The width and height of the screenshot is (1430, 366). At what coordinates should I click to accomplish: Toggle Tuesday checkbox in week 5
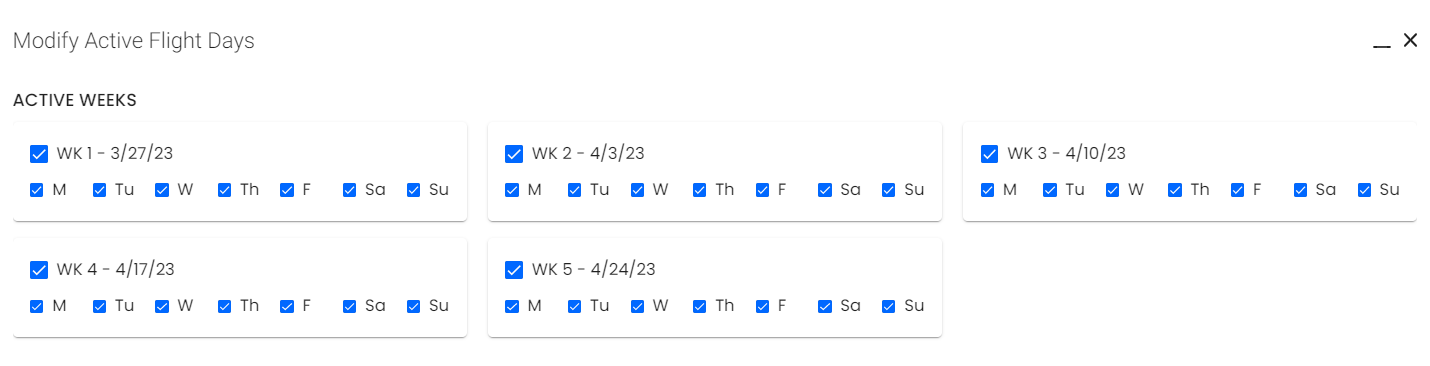575,306
